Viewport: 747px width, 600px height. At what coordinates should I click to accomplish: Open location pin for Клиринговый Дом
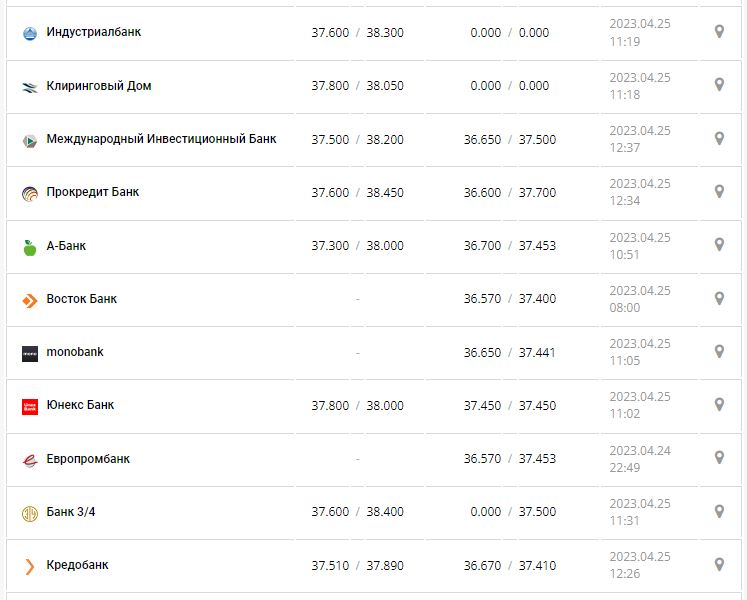pos(719,85)
